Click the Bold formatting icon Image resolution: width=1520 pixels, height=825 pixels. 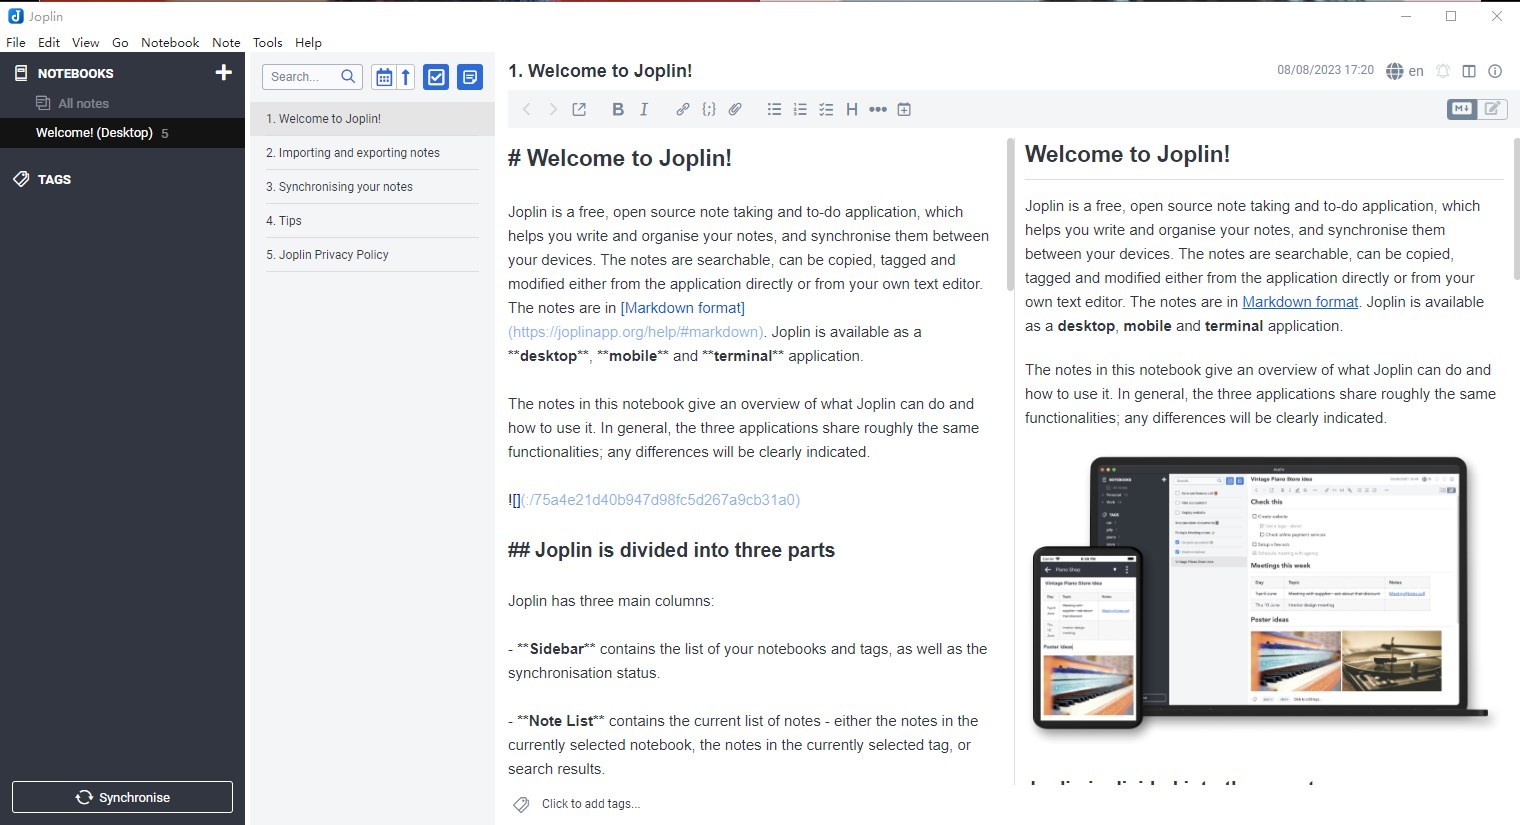[x=618, y=110]
